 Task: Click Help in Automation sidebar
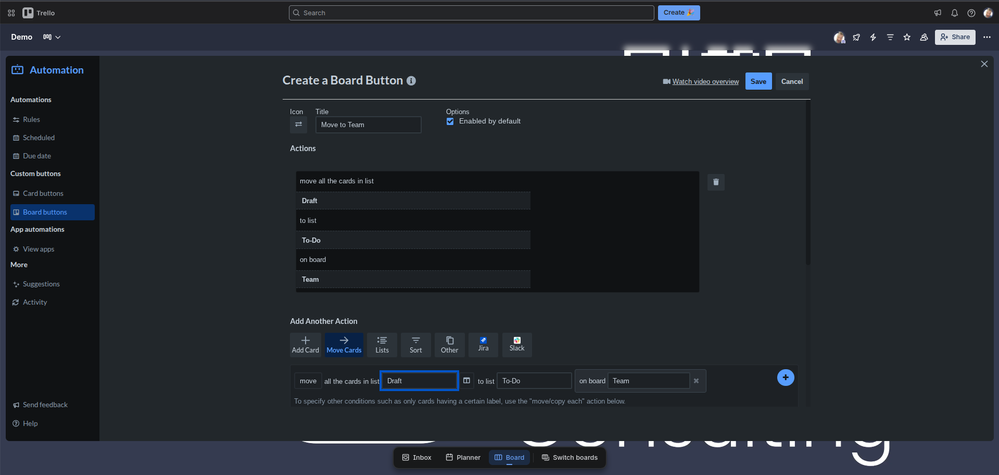30,423
